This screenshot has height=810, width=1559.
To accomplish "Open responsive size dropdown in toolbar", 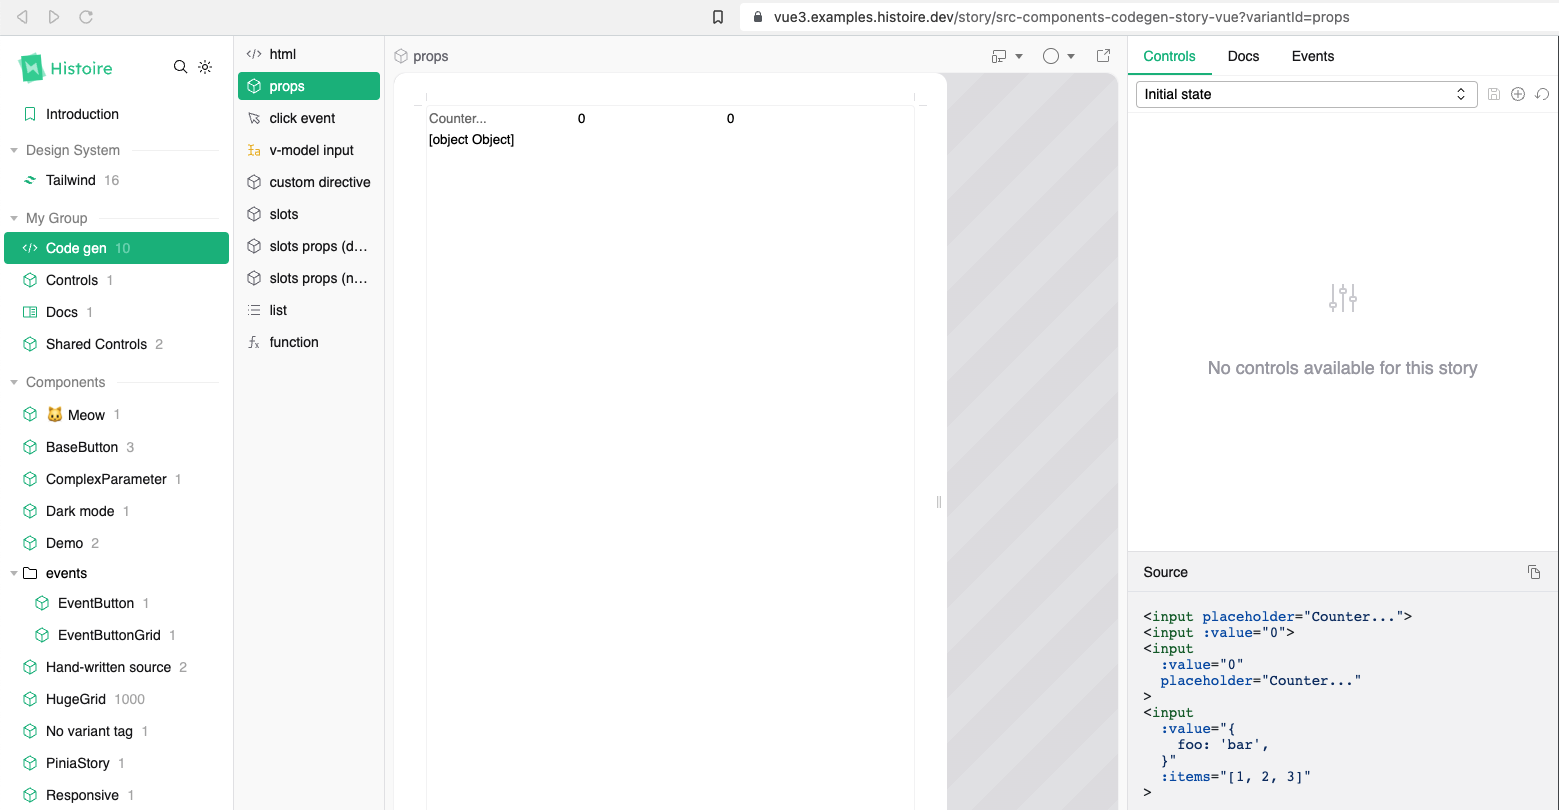I will click(1007, 56).
